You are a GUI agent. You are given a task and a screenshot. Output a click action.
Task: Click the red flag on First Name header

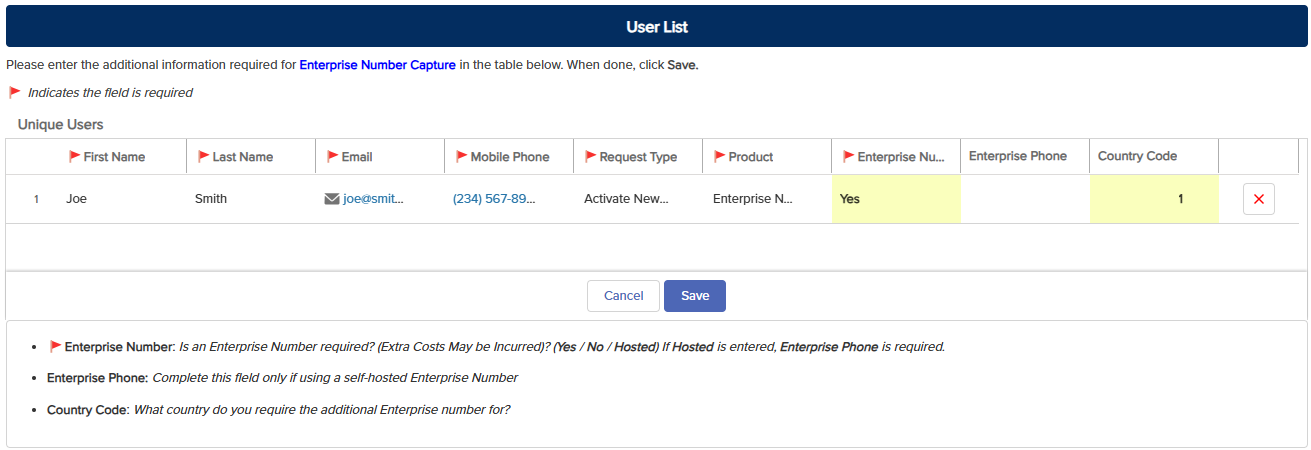74,157
